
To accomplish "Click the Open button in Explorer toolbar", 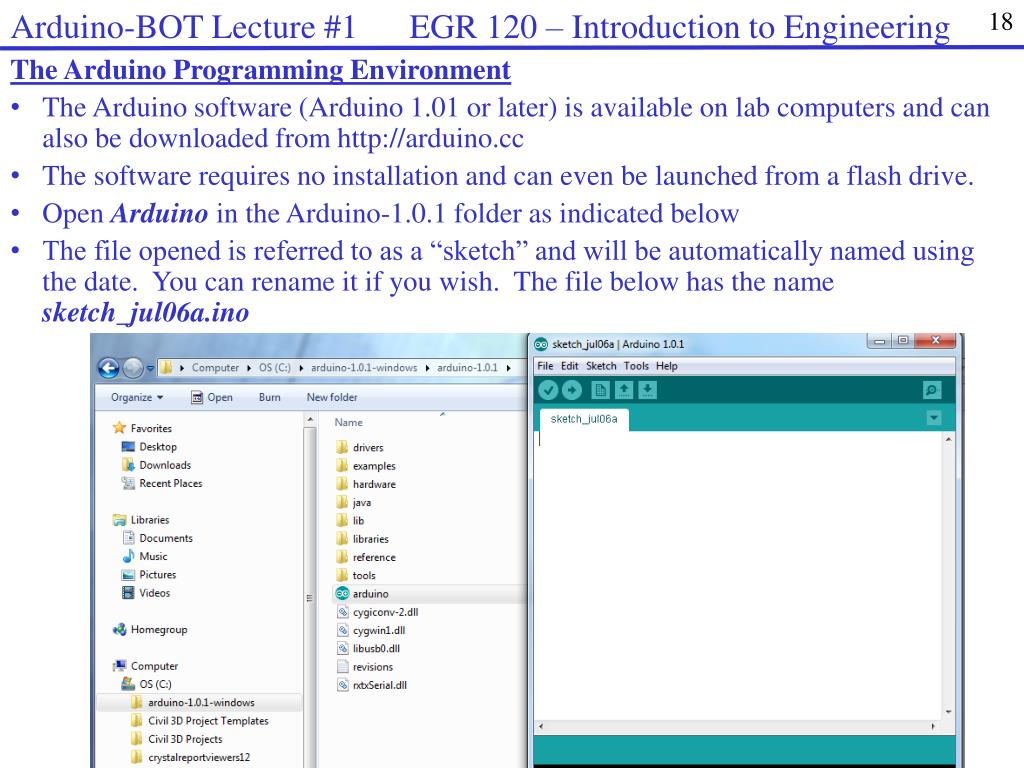I will click(212, 397).
